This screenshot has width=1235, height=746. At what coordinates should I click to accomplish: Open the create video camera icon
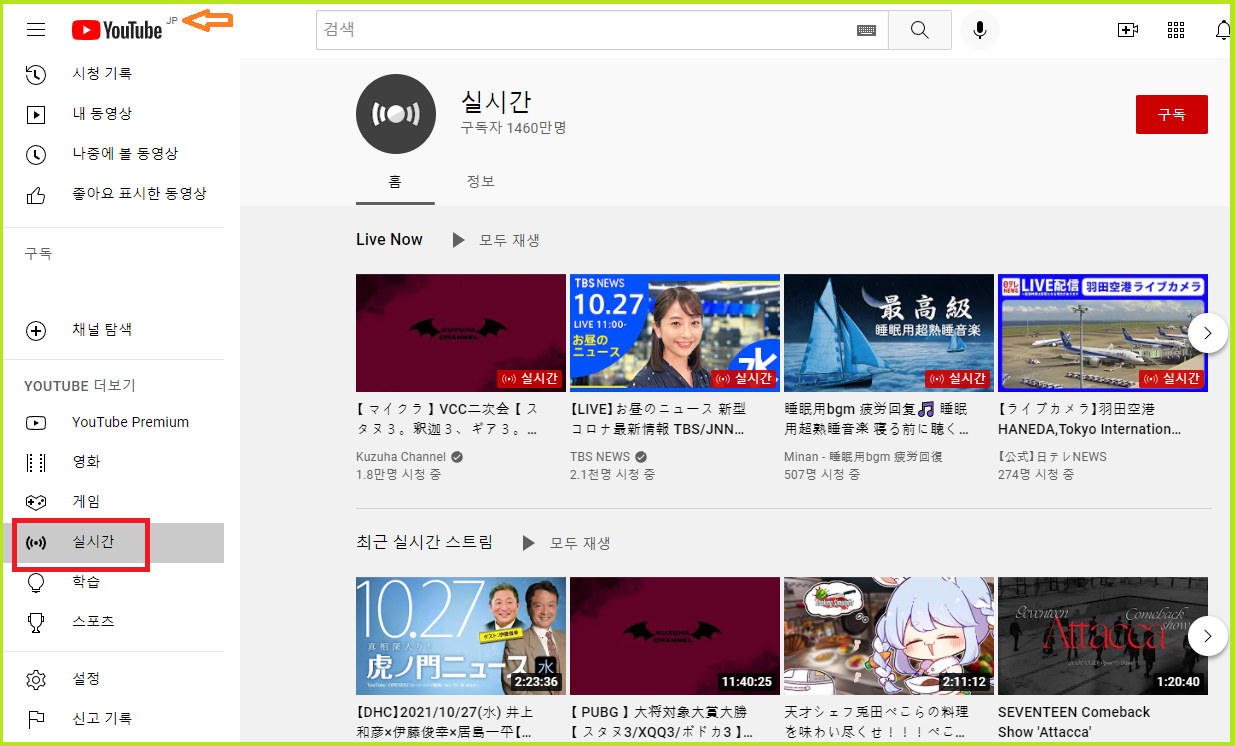1128,30
